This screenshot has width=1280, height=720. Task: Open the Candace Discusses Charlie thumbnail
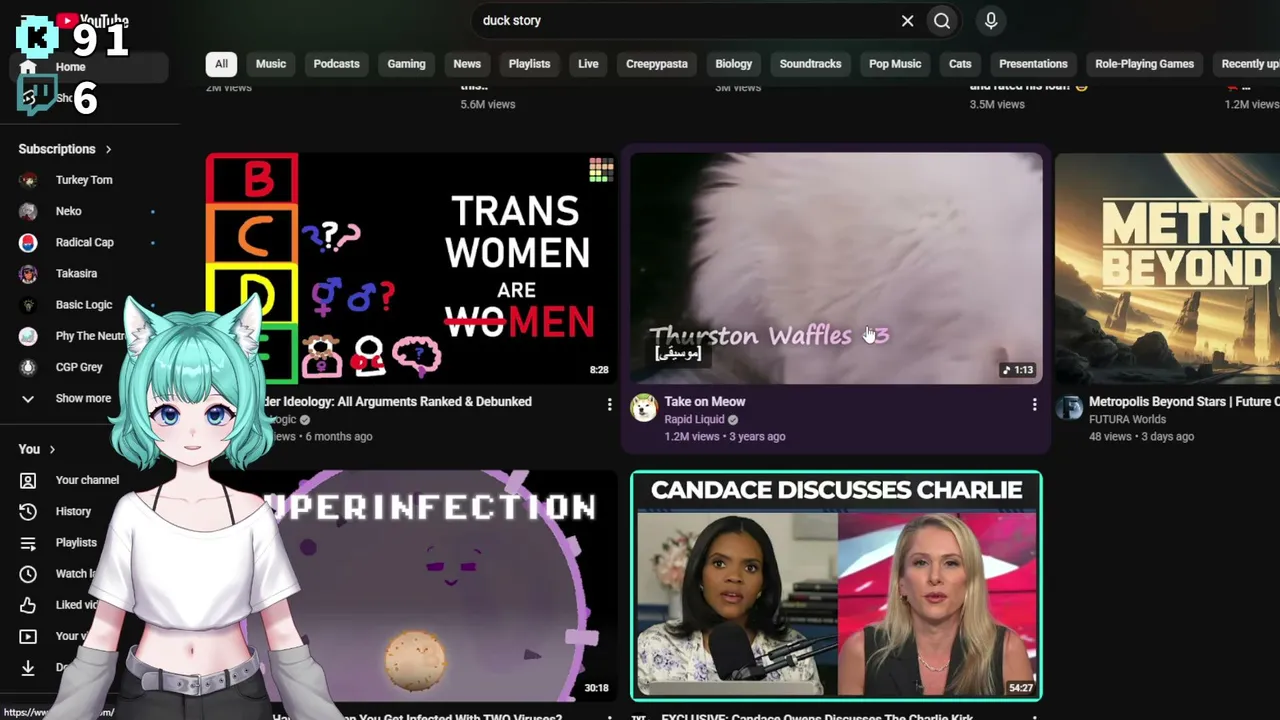pos(836,586)
